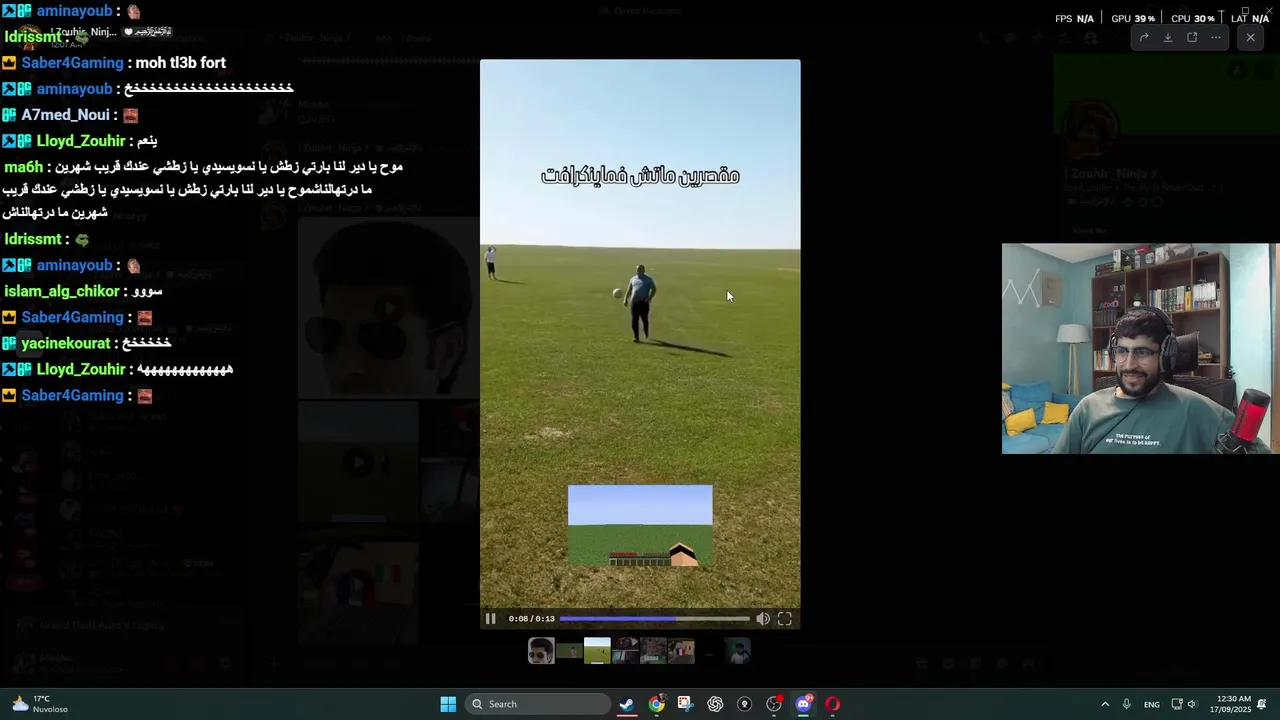Click the microphone tray icon
Viewport: 1280px width, 720px height.
1127,704
